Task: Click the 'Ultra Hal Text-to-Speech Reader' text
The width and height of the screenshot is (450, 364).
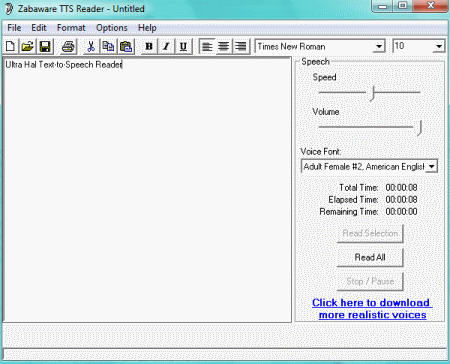Action: click(64, 65)
